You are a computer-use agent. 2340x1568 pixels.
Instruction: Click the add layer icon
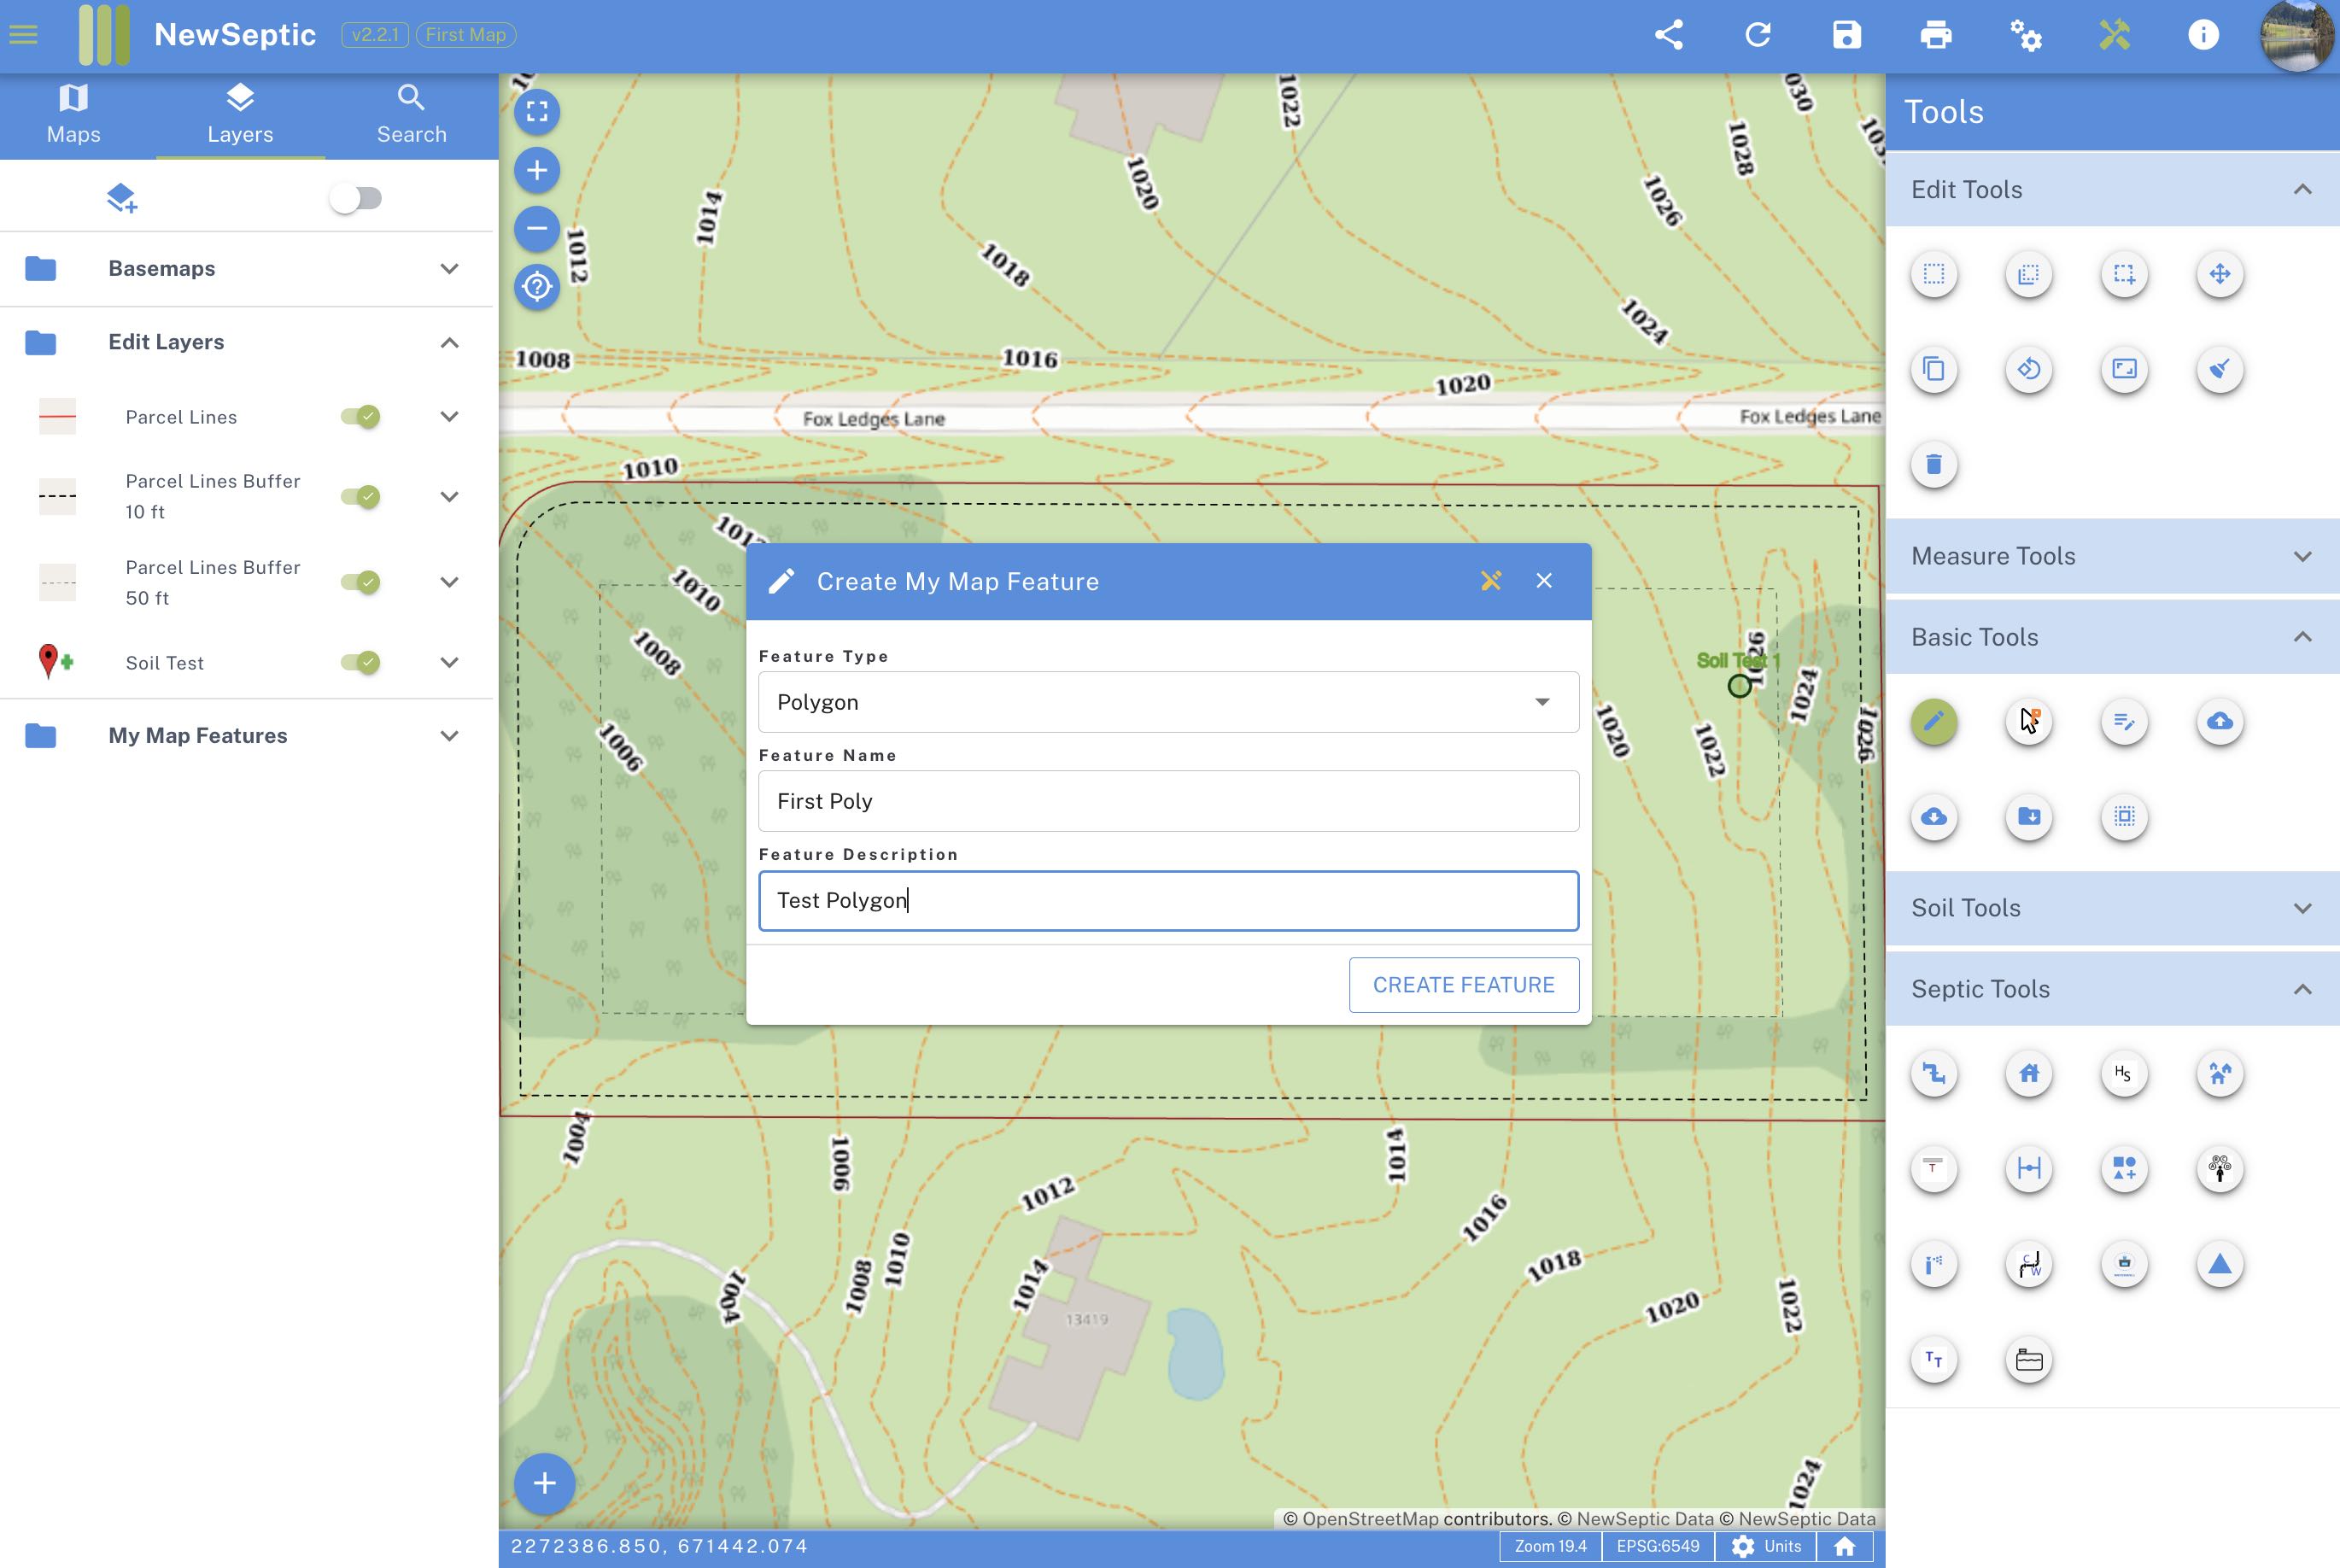pyautogui.click(x=121, y=198)
